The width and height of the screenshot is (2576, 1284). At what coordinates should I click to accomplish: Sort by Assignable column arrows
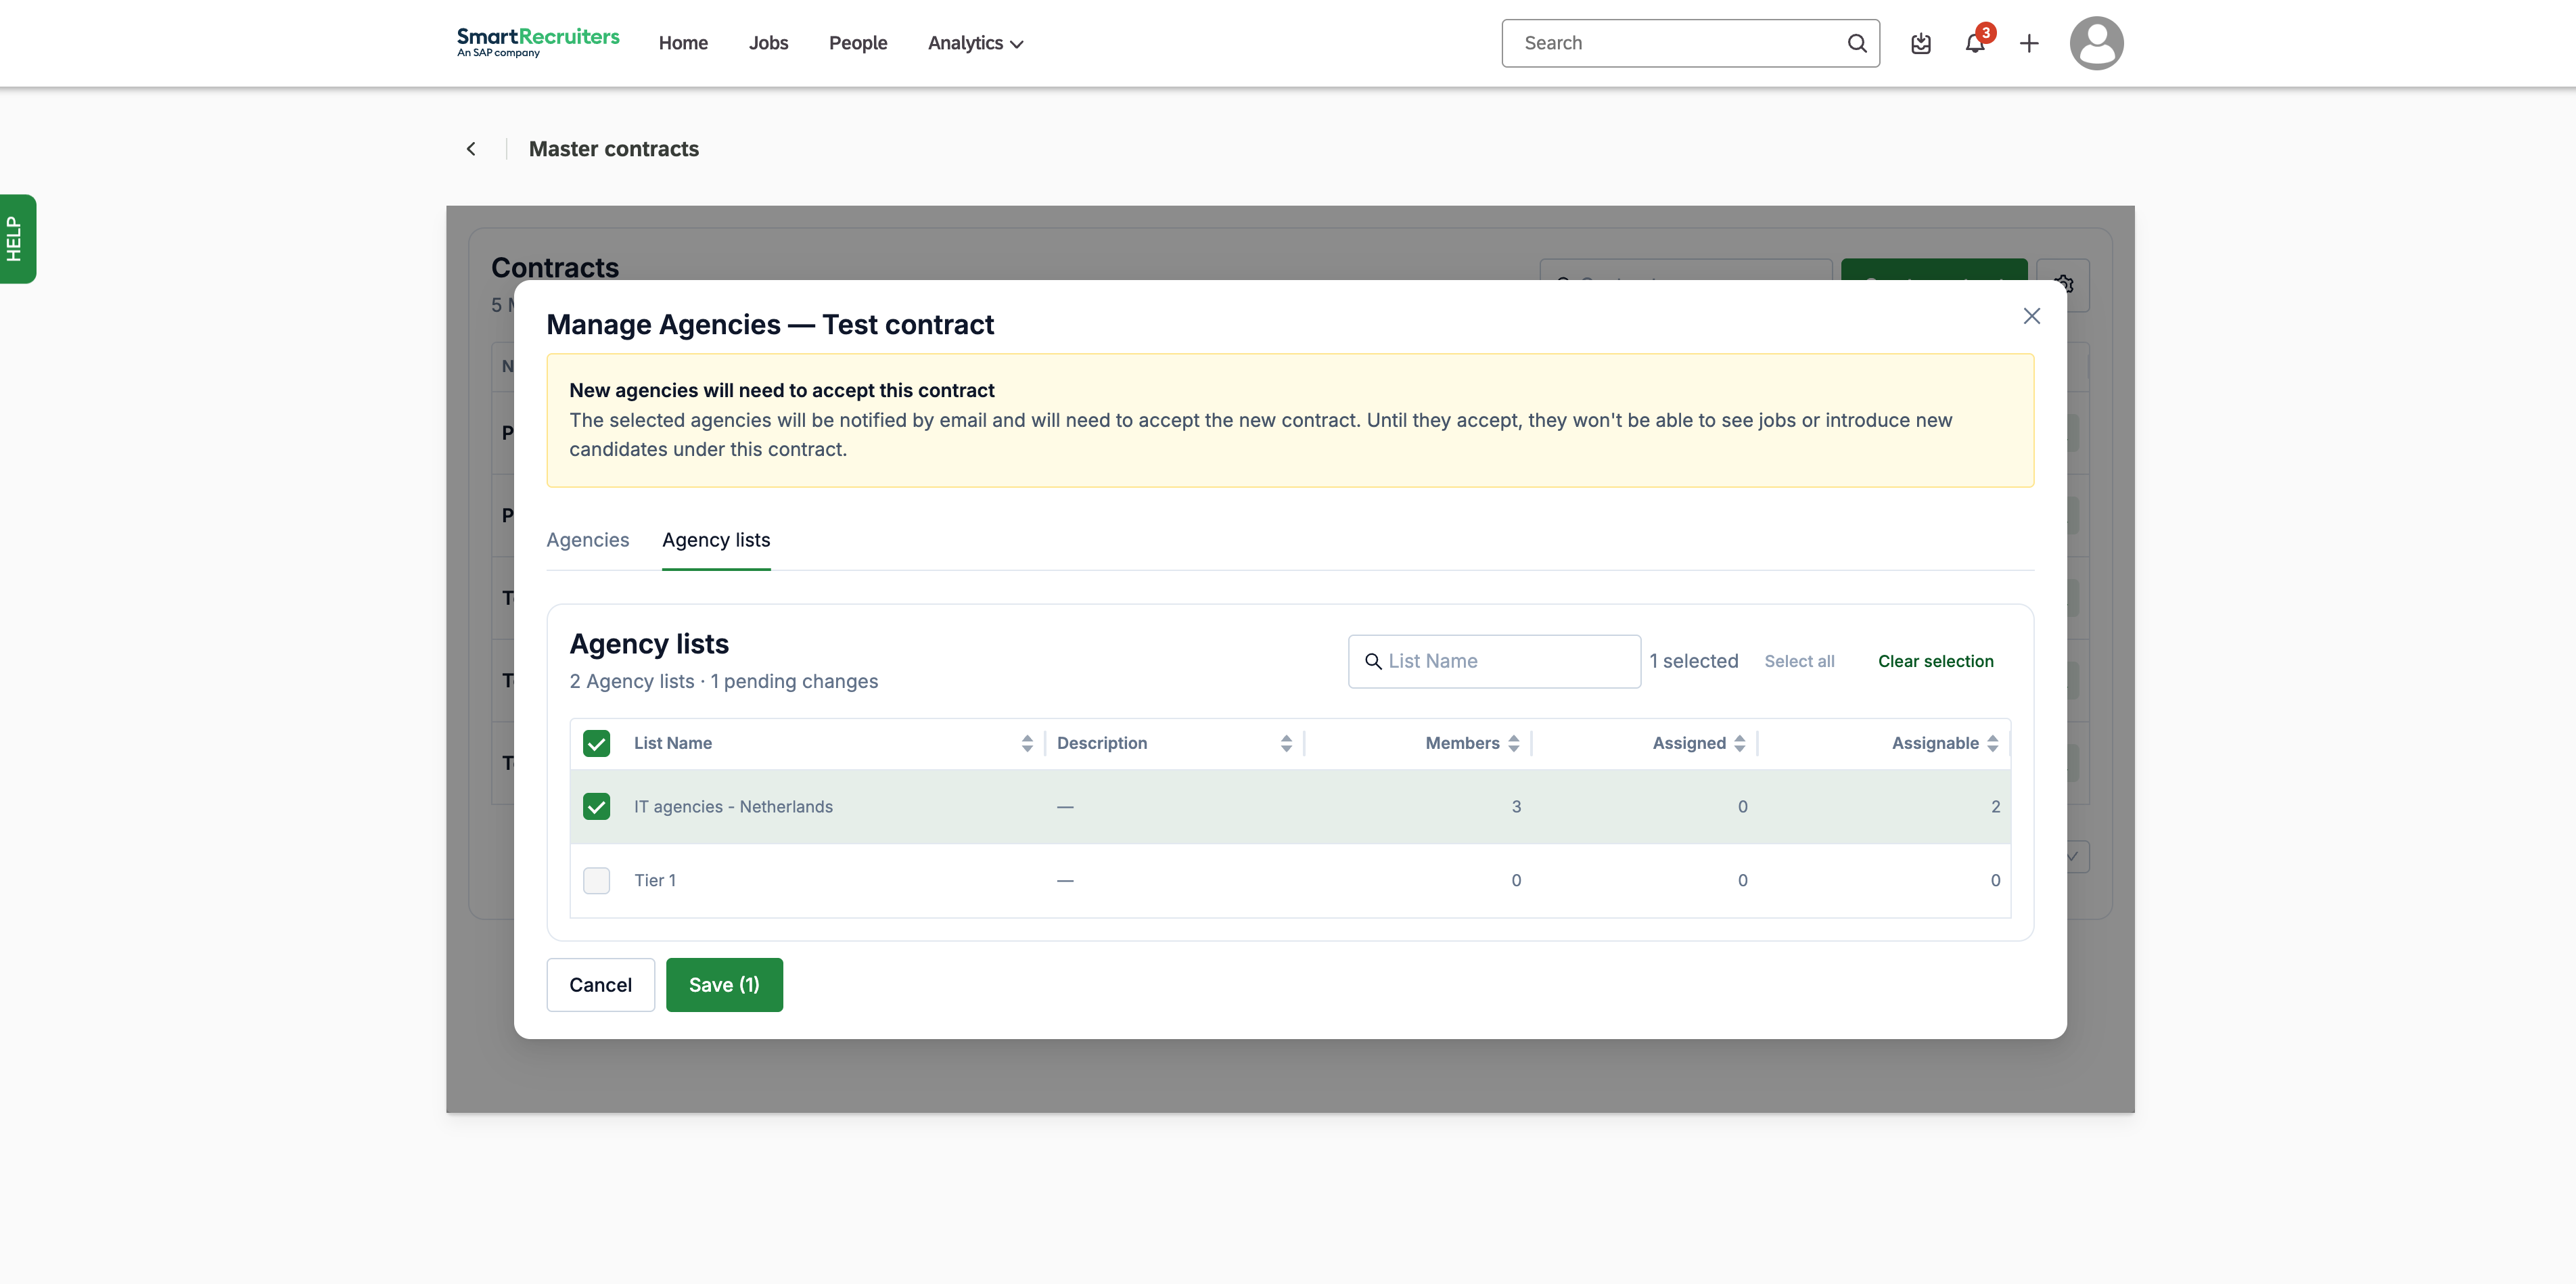[1992, 743]
